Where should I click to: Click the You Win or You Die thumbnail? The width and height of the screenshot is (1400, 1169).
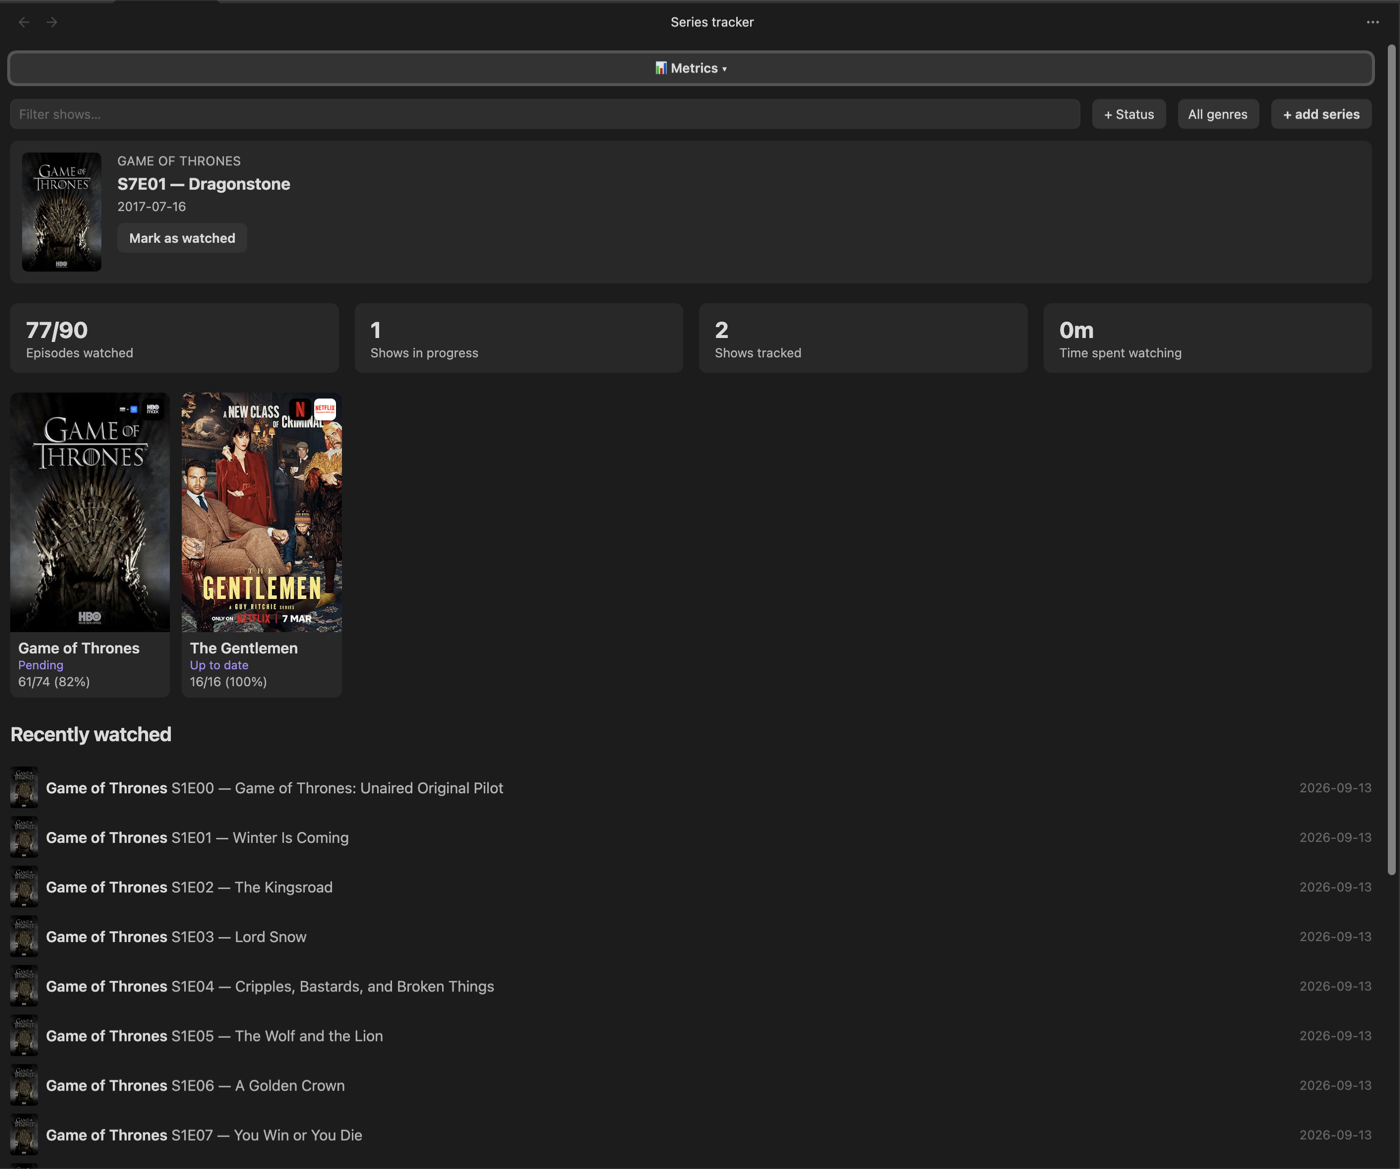[24, 1135]
